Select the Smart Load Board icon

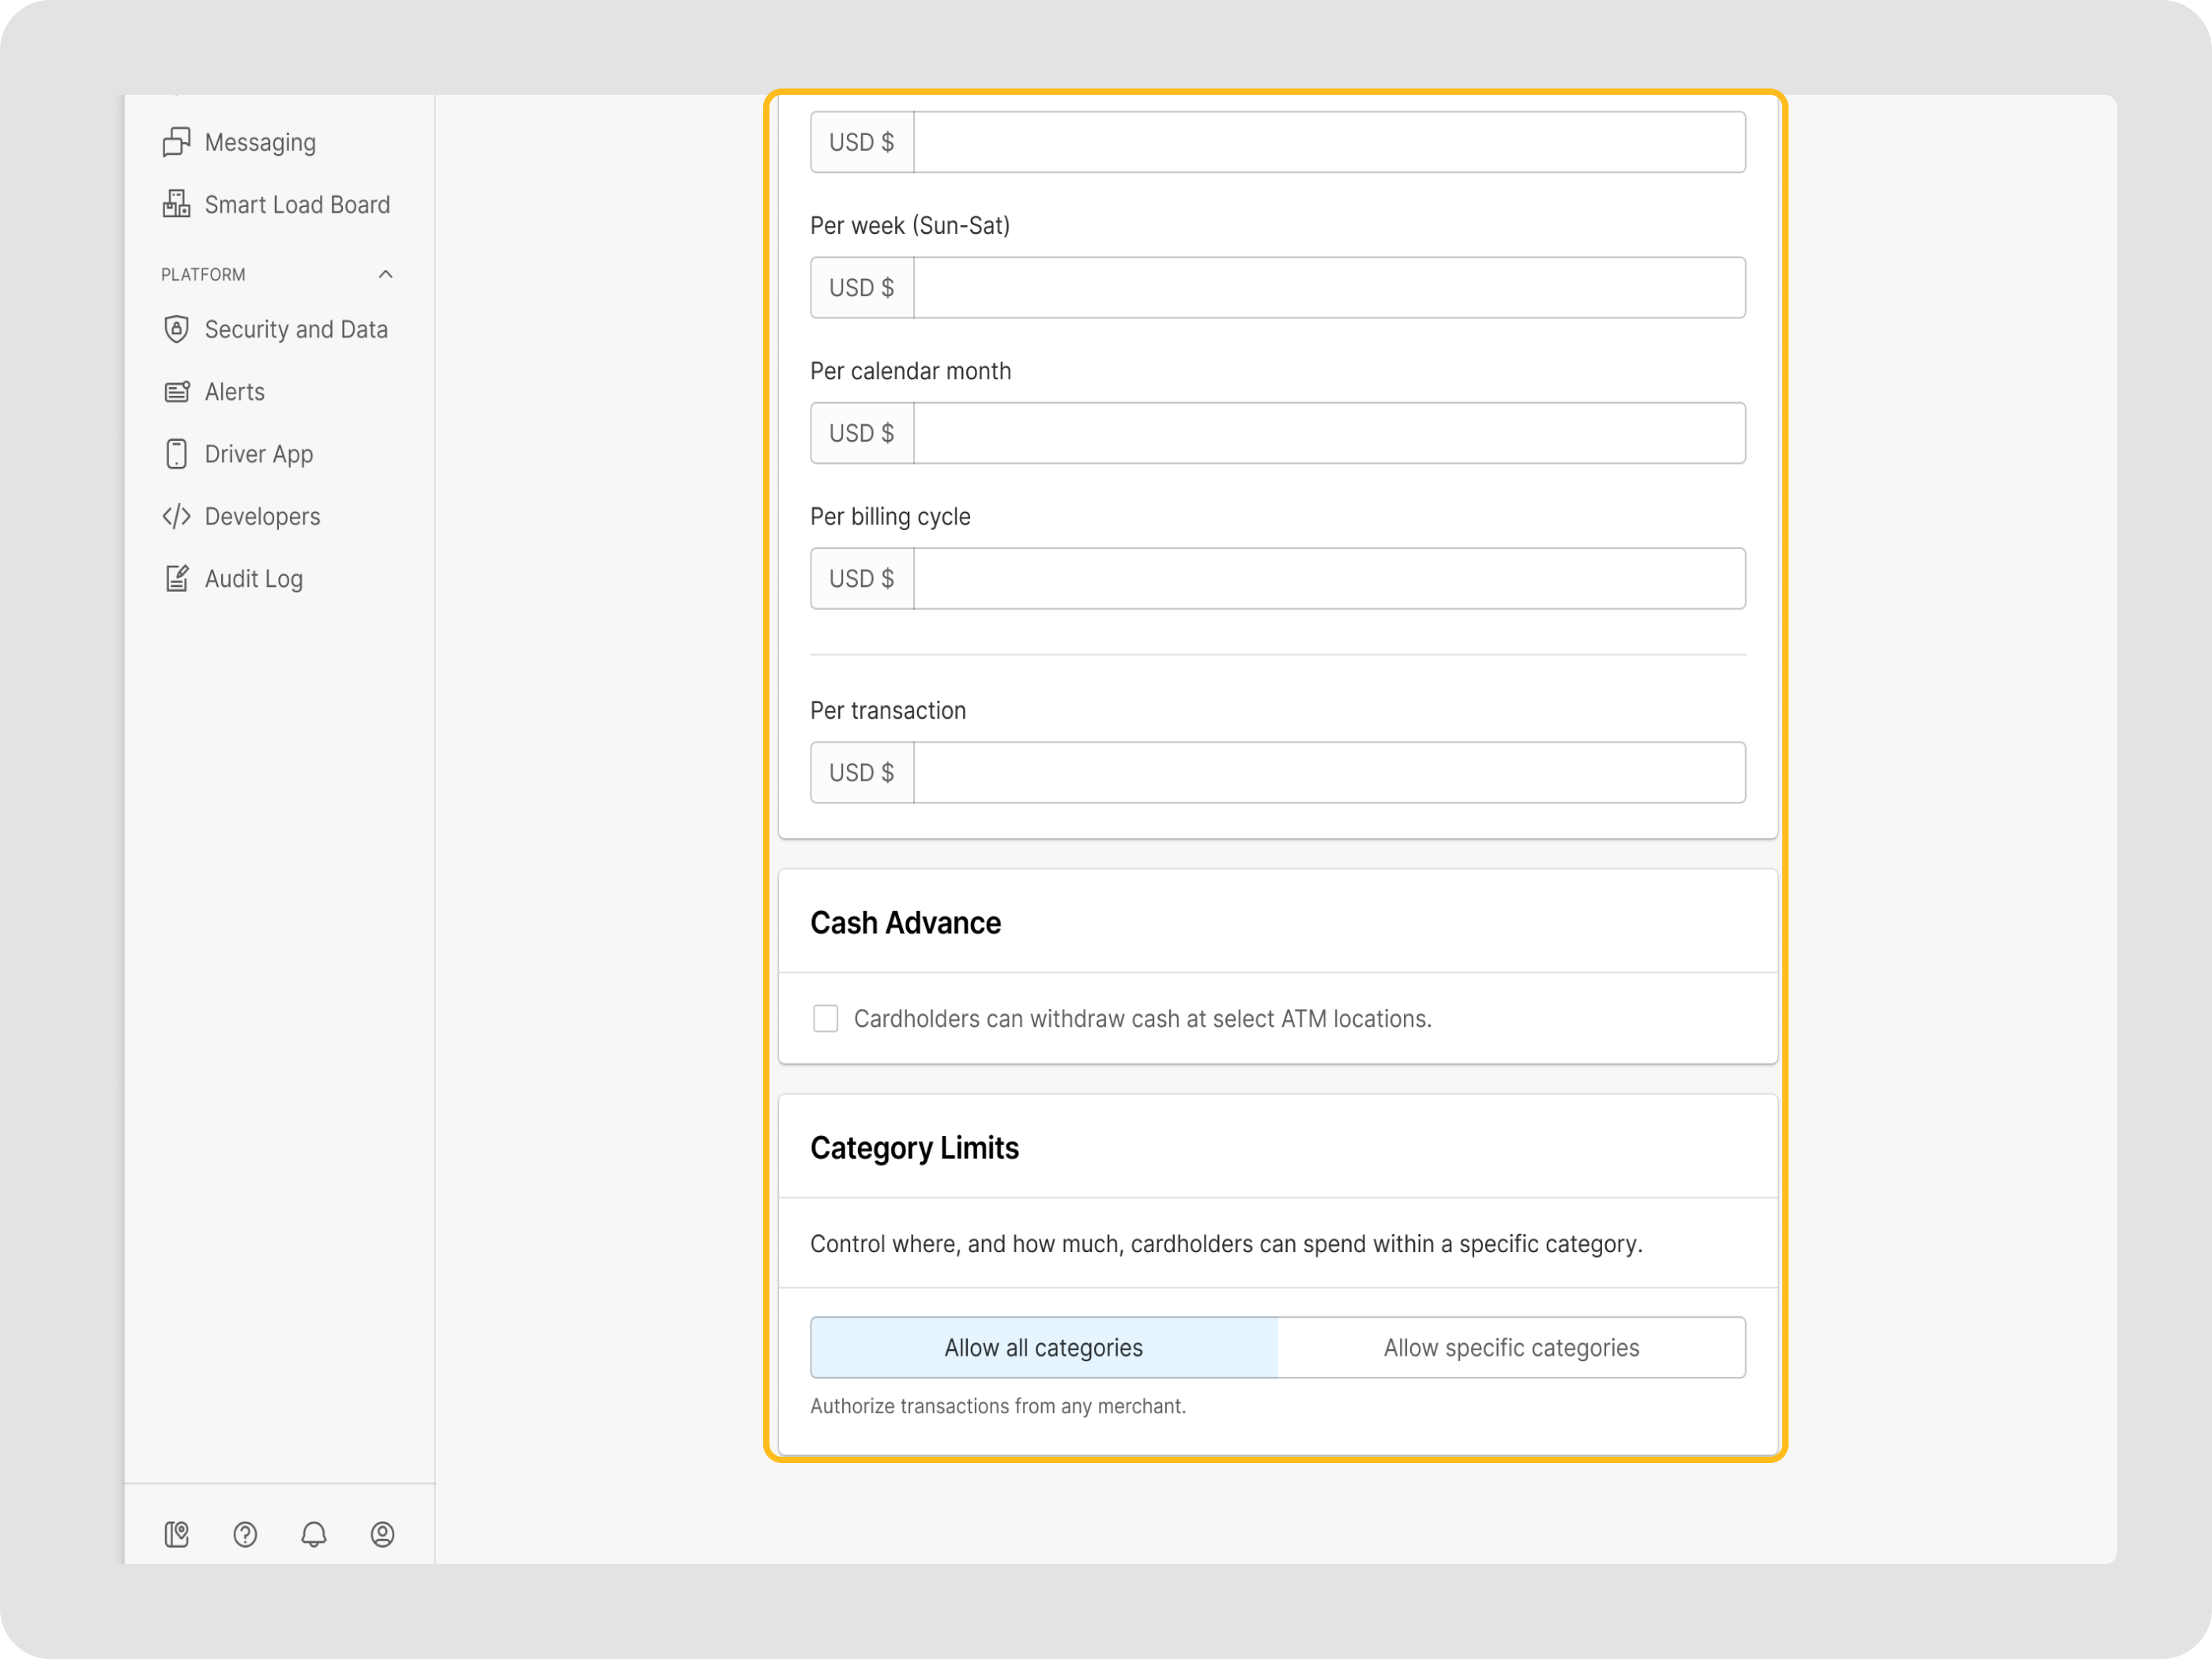click(x=177, y=203)
